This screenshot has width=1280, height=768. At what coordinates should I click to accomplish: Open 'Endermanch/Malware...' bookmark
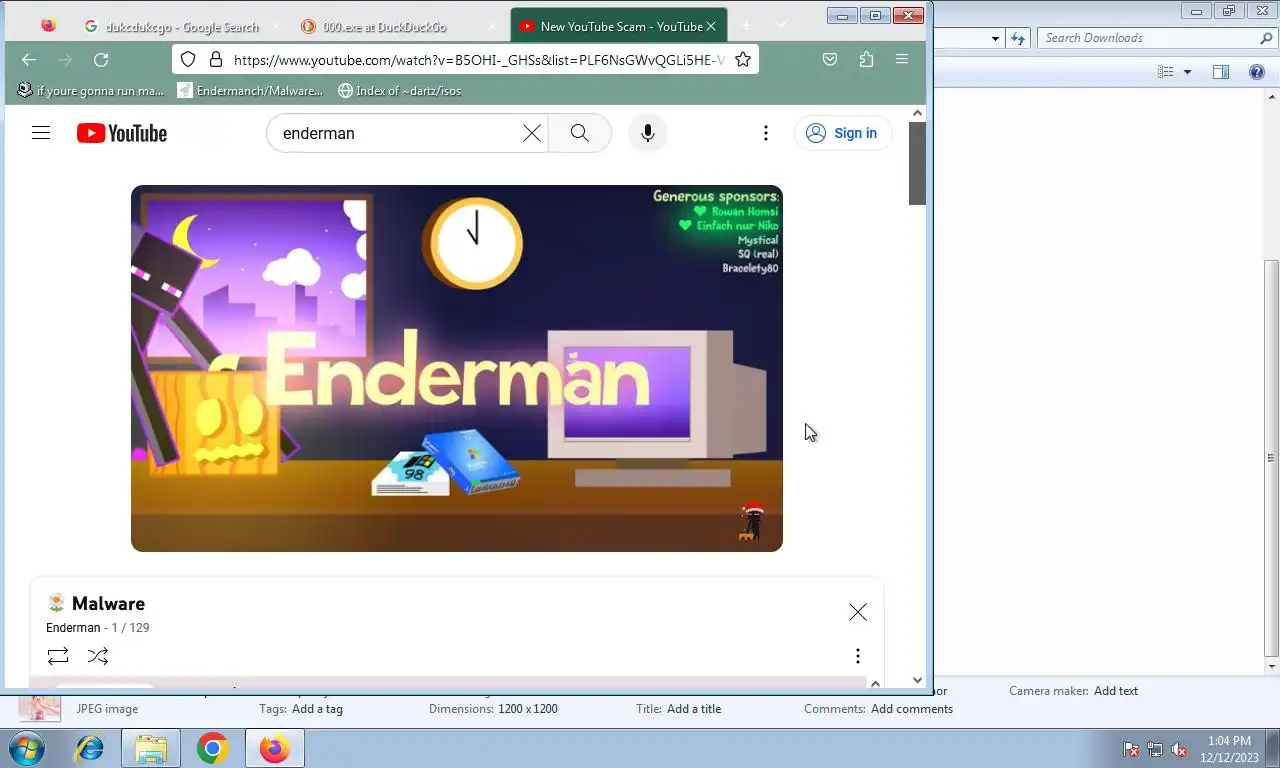coord(250,90)
